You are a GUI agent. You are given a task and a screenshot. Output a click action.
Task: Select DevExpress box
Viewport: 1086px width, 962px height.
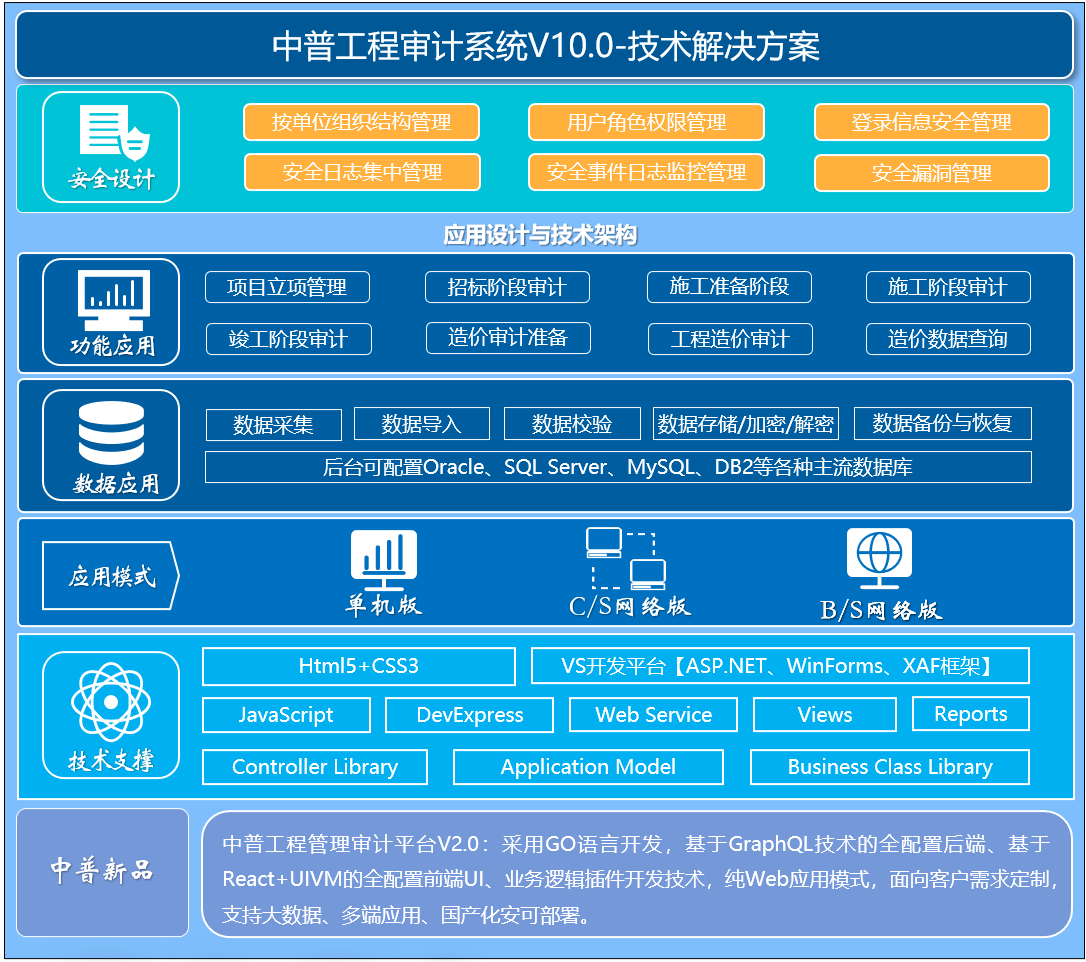470,715
